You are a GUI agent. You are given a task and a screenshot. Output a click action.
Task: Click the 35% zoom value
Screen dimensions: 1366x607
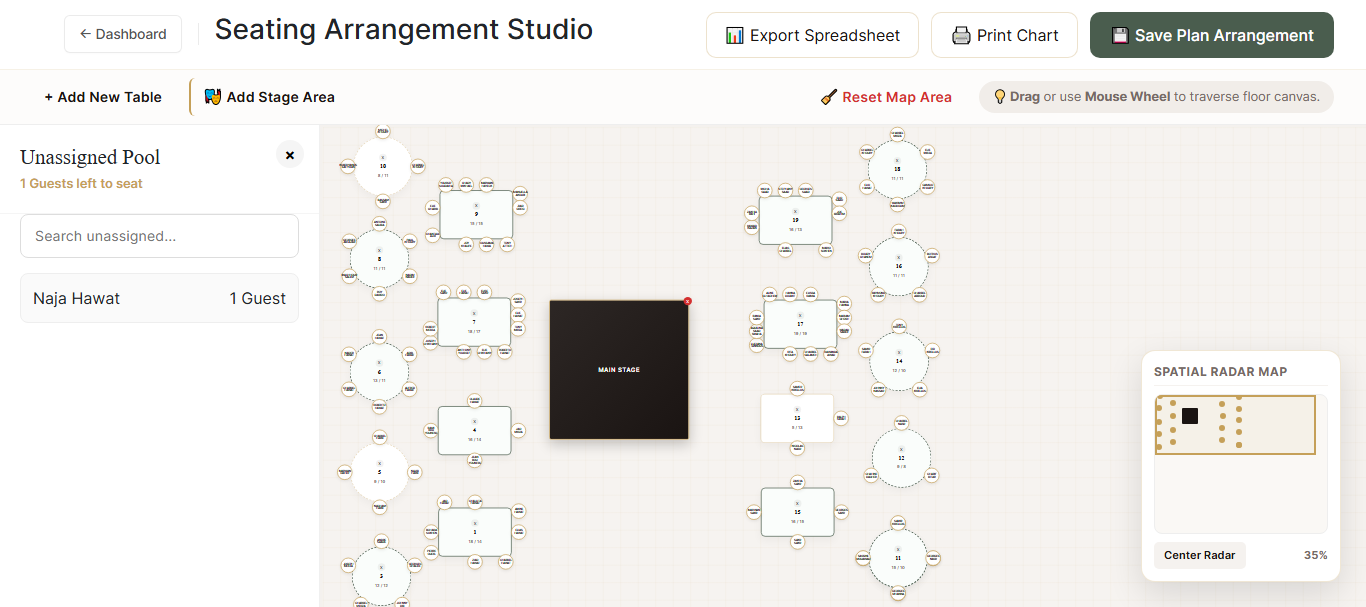(x=1315, y=555)
